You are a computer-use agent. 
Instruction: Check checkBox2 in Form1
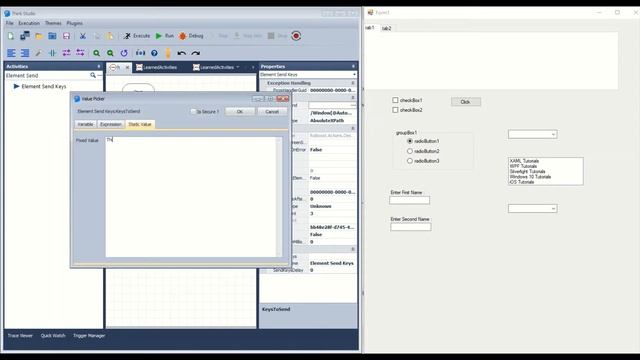pos(395,110)
